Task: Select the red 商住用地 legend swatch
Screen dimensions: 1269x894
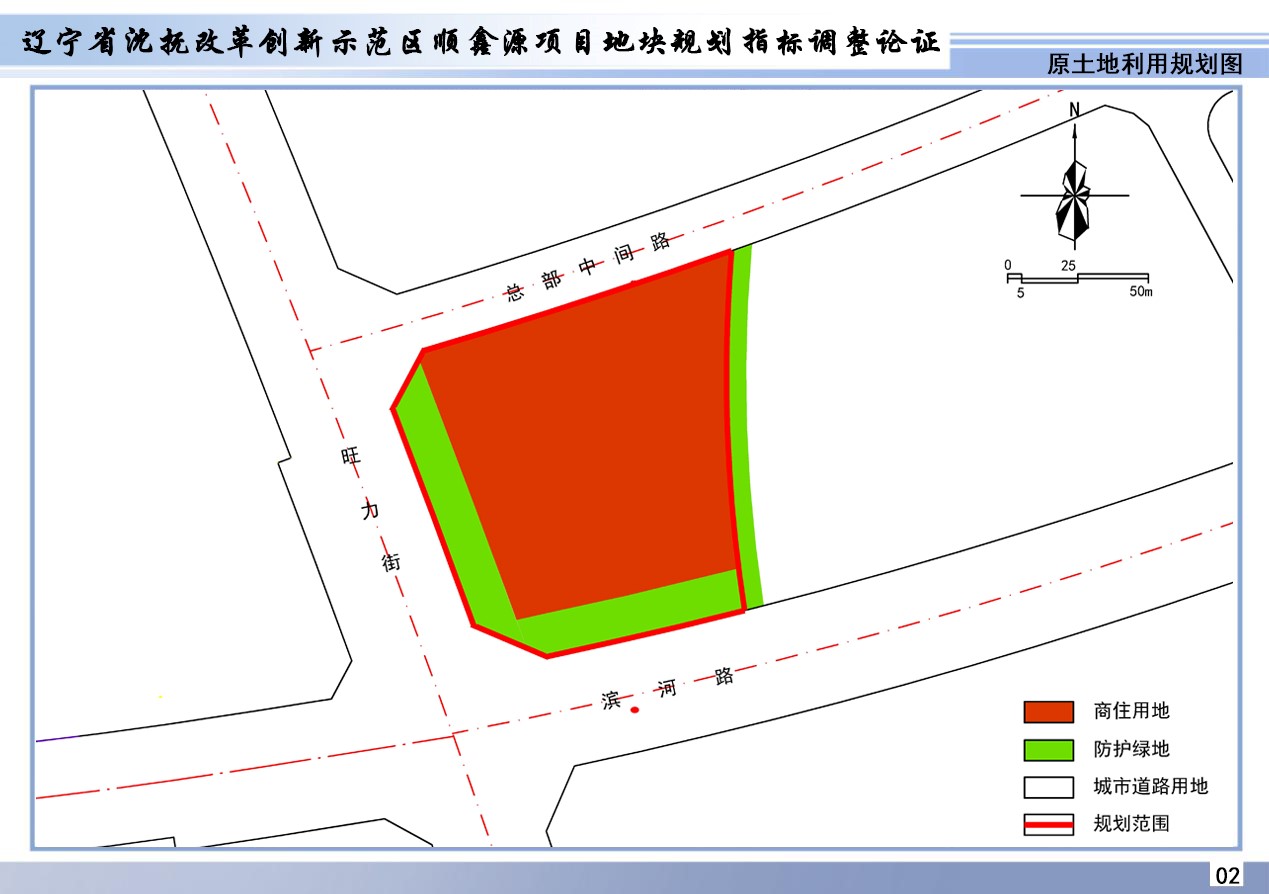Action: pyautogui.click(x=1048, y=712)
